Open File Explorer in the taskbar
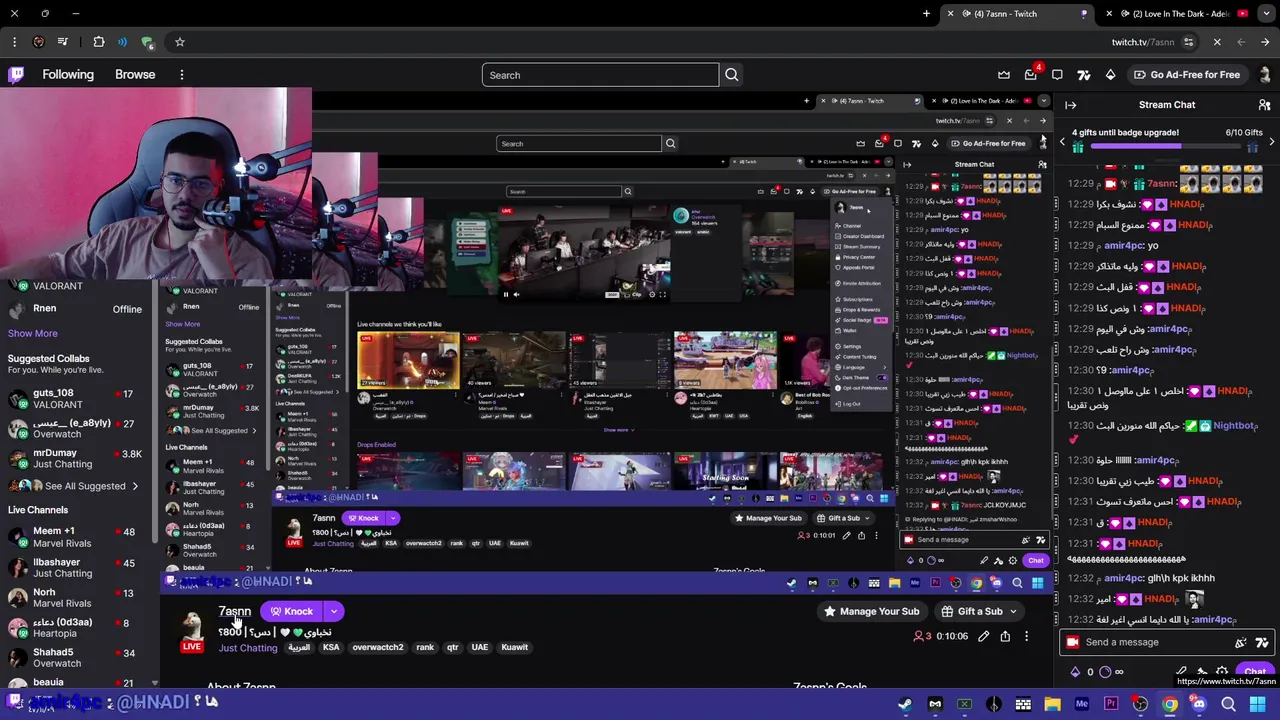 tap(1052, 705)
